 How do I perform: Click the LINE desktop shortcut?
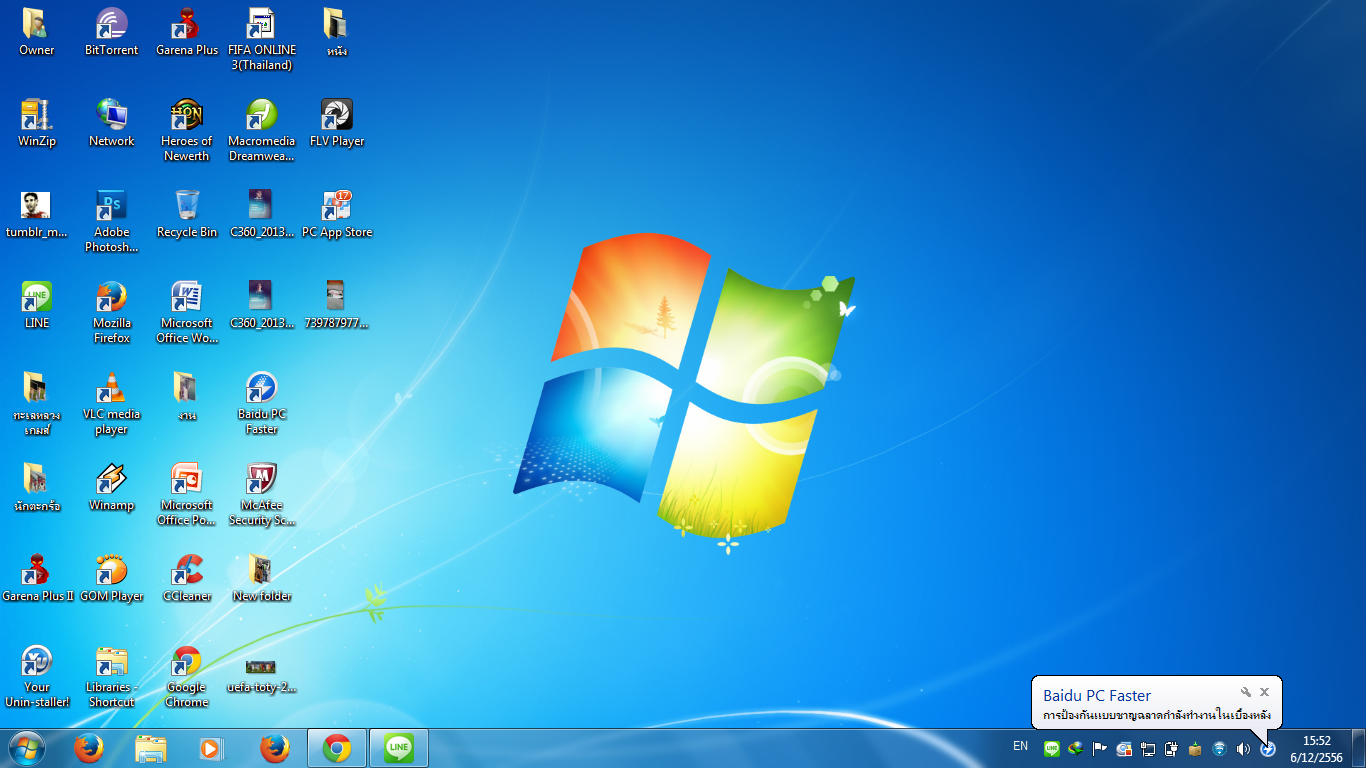[x=36, y=305]
